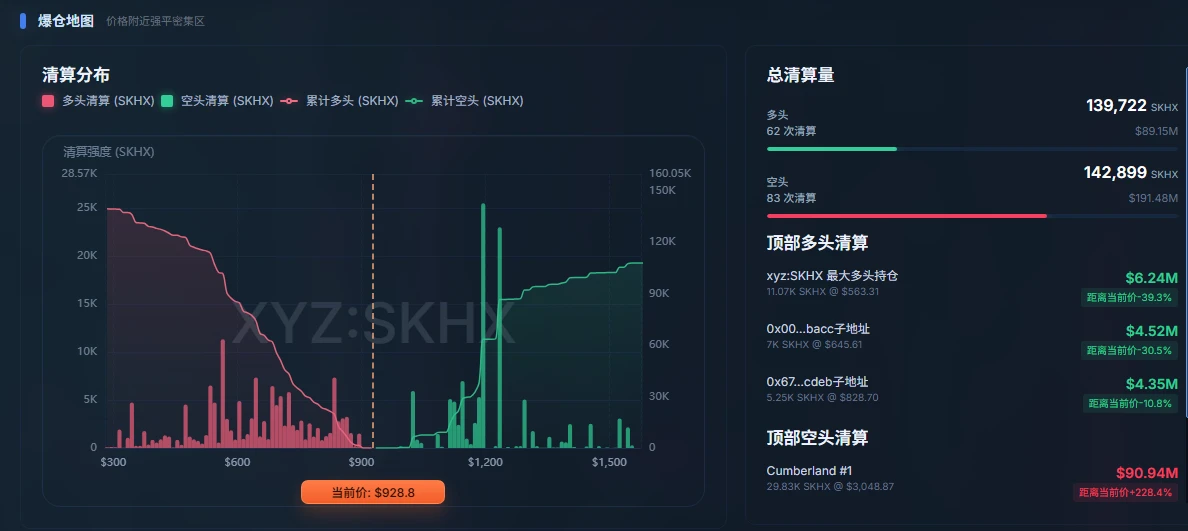Click the 距离当前价-39.3% badge

point(1130,298)
